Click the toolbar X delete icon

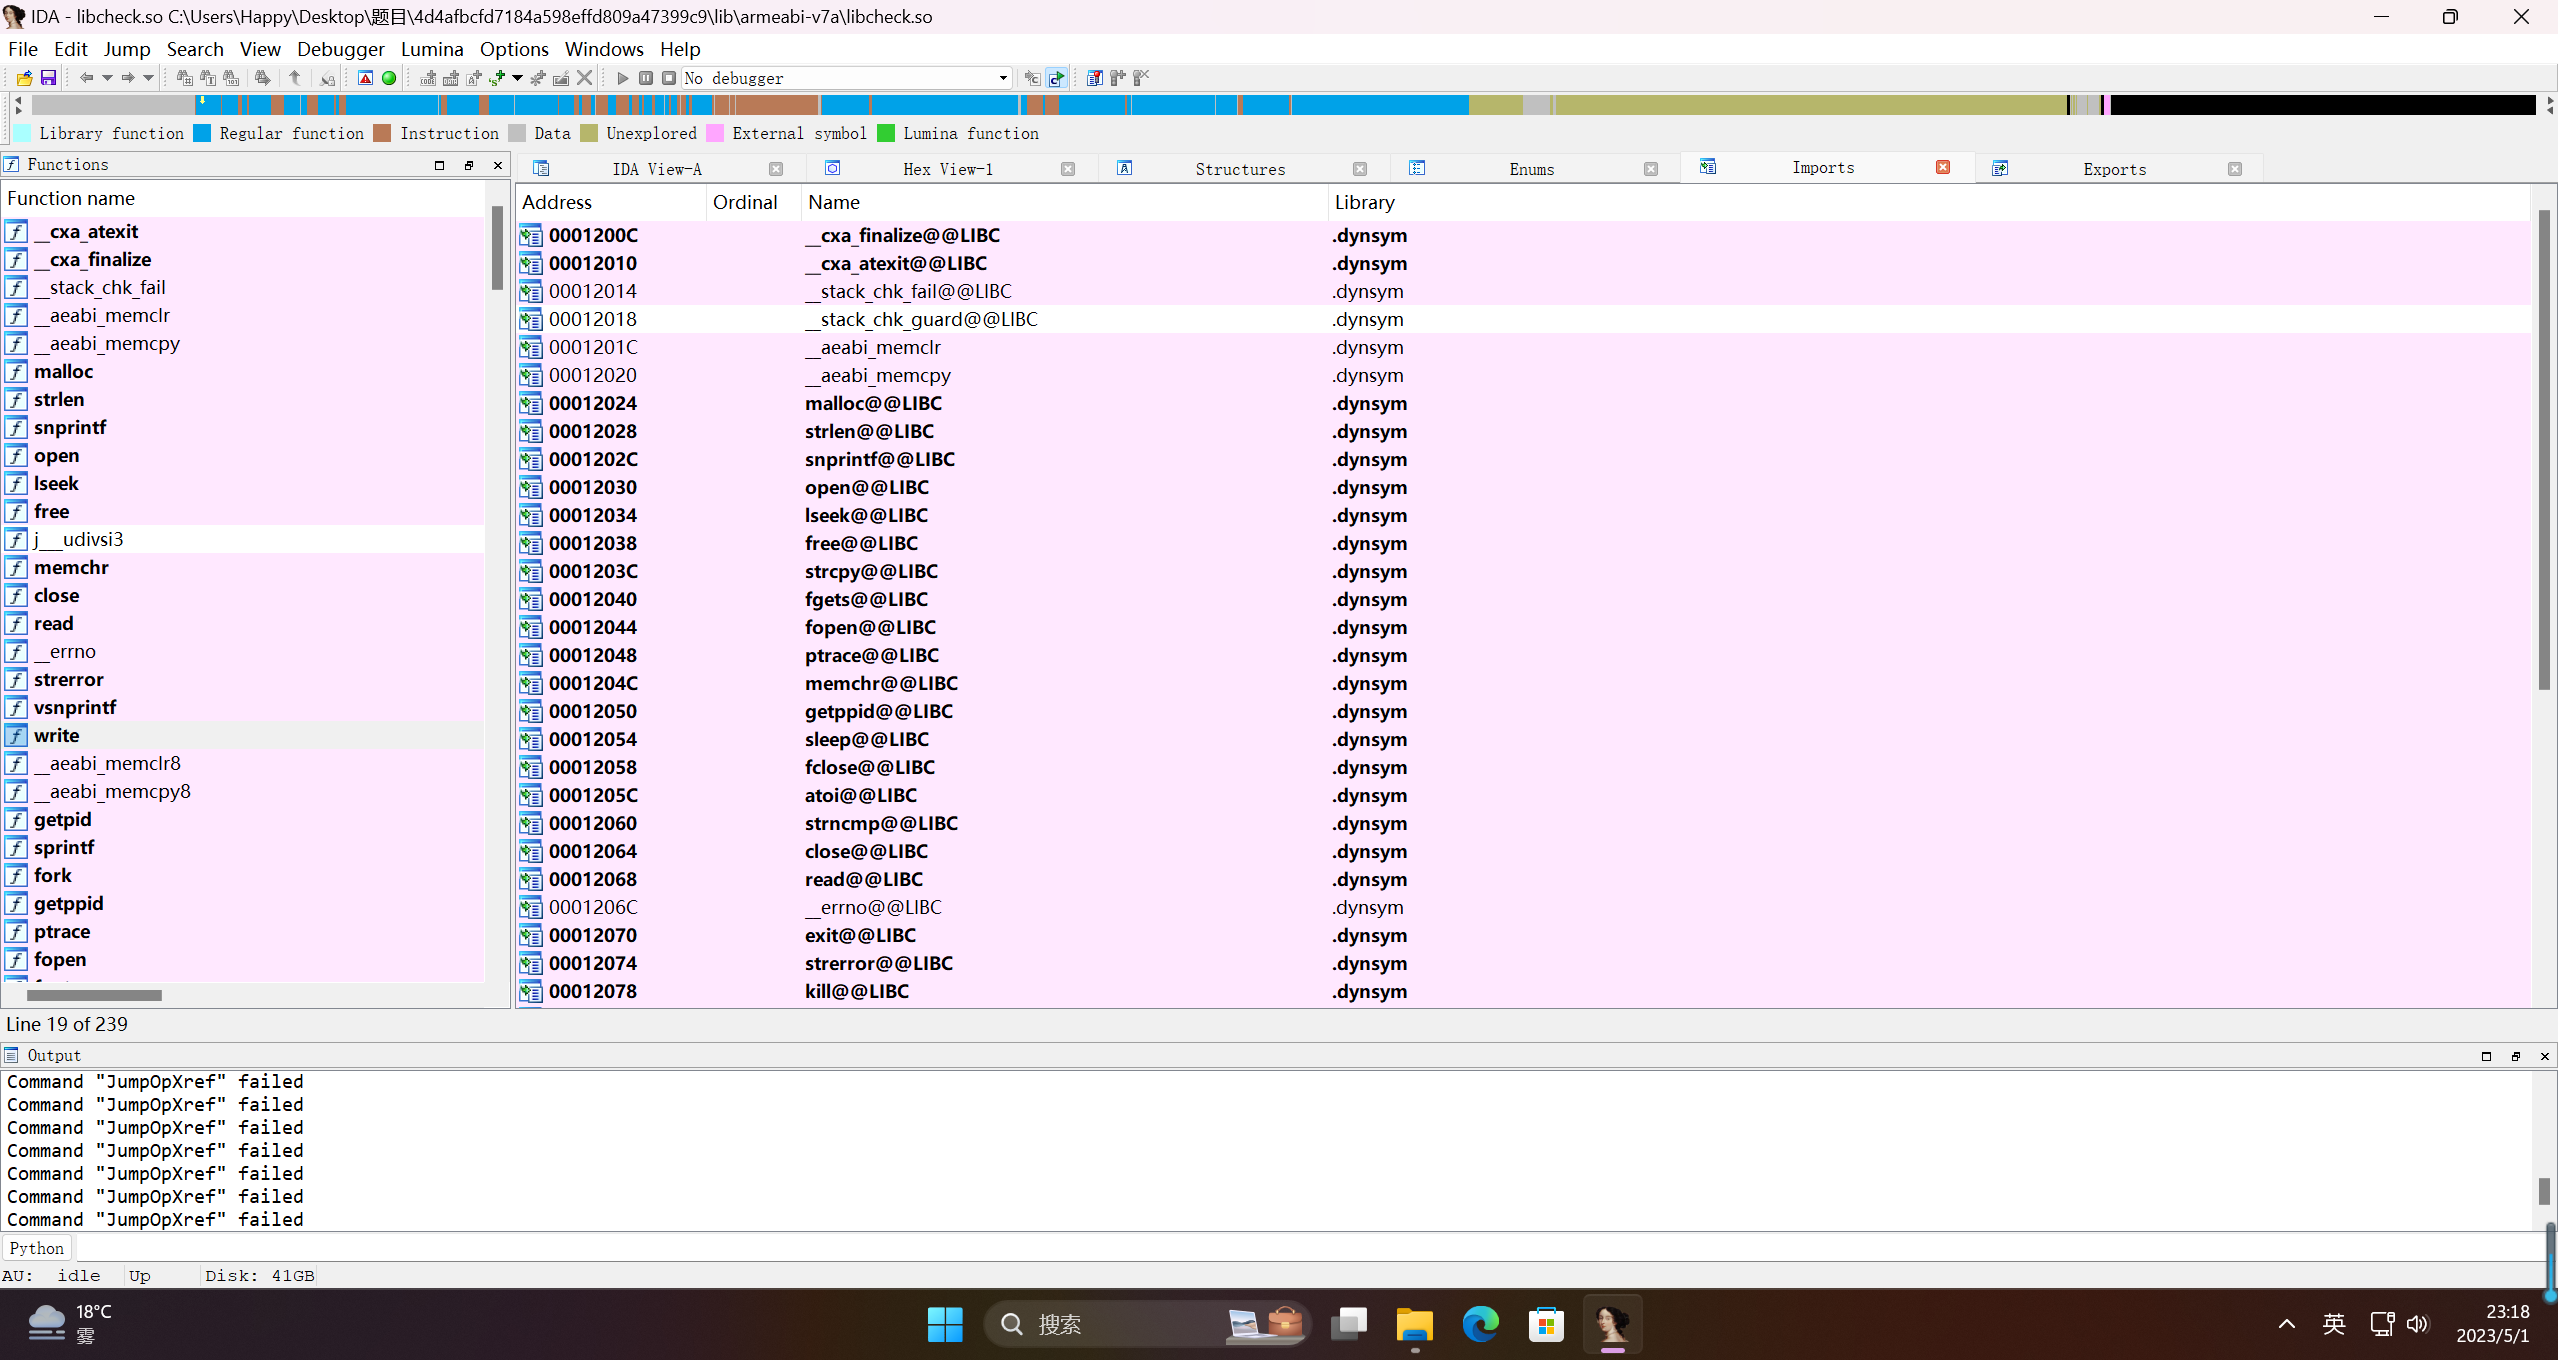coord(585,78)
